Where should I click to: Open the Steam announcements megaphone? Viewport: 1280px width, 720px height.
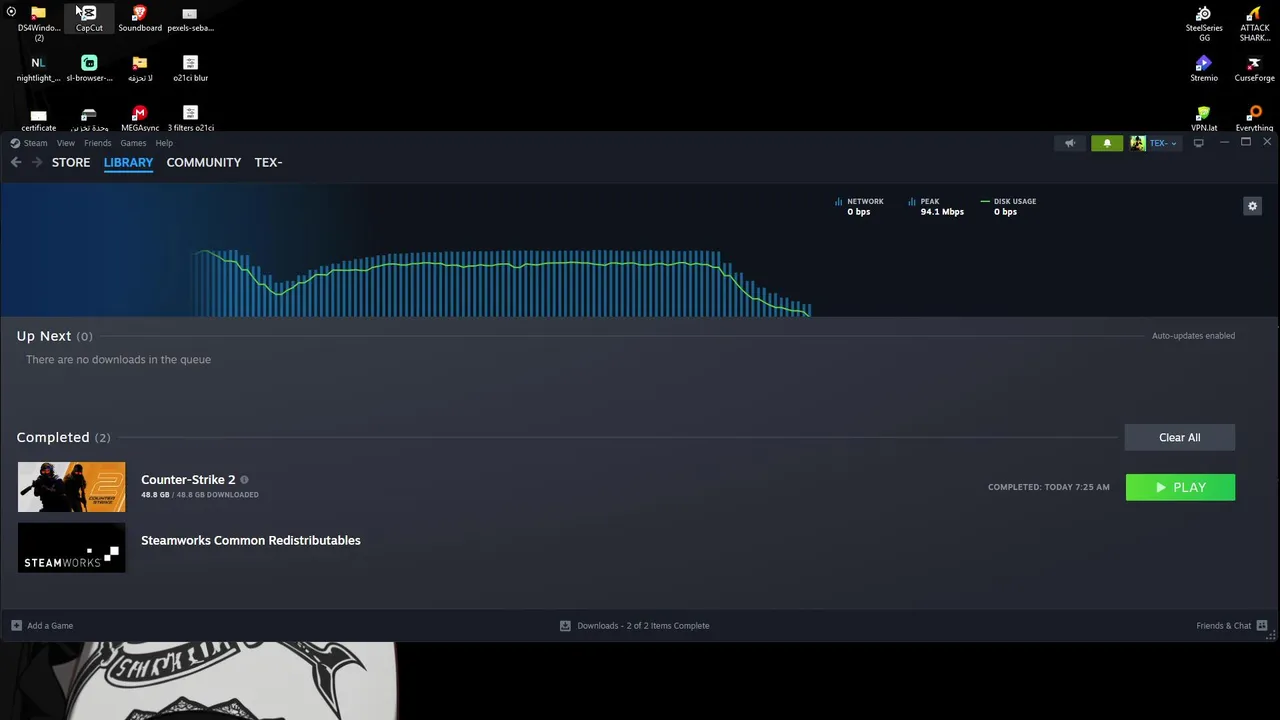click(x=1070, y=143)
